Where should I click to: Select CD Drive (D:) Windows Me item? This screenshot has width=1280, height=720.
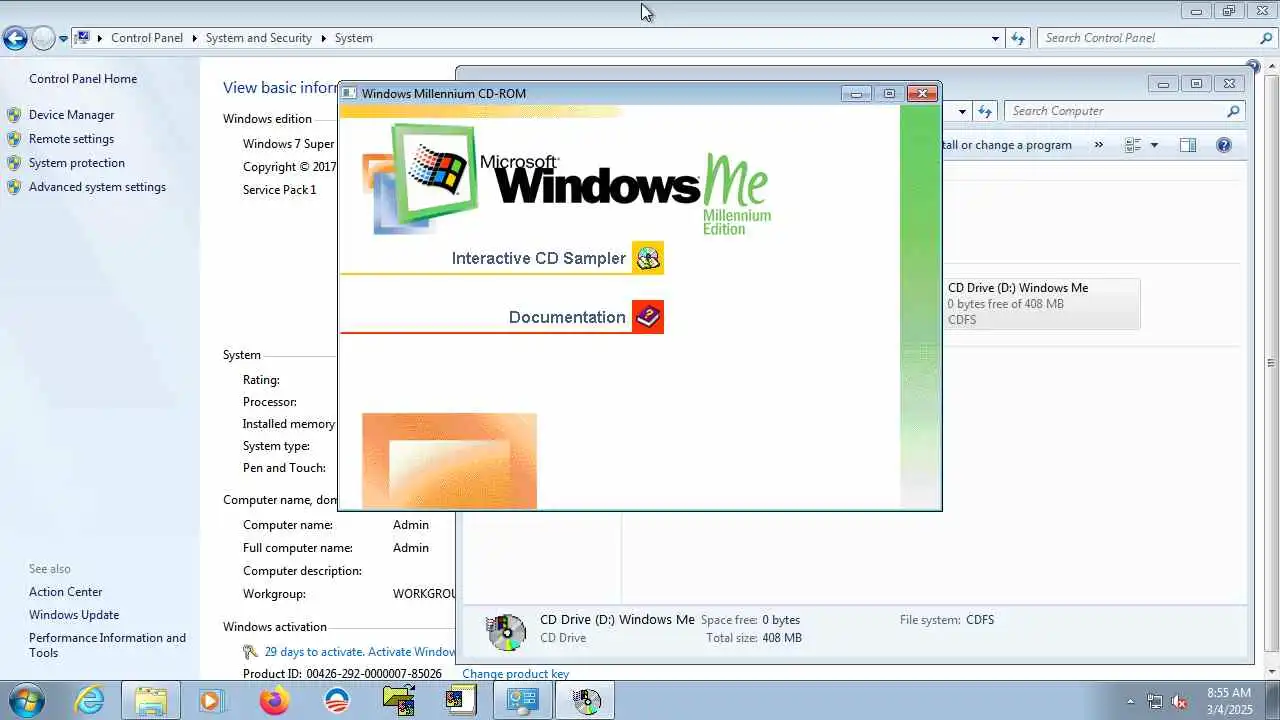tap(1041, 303)
